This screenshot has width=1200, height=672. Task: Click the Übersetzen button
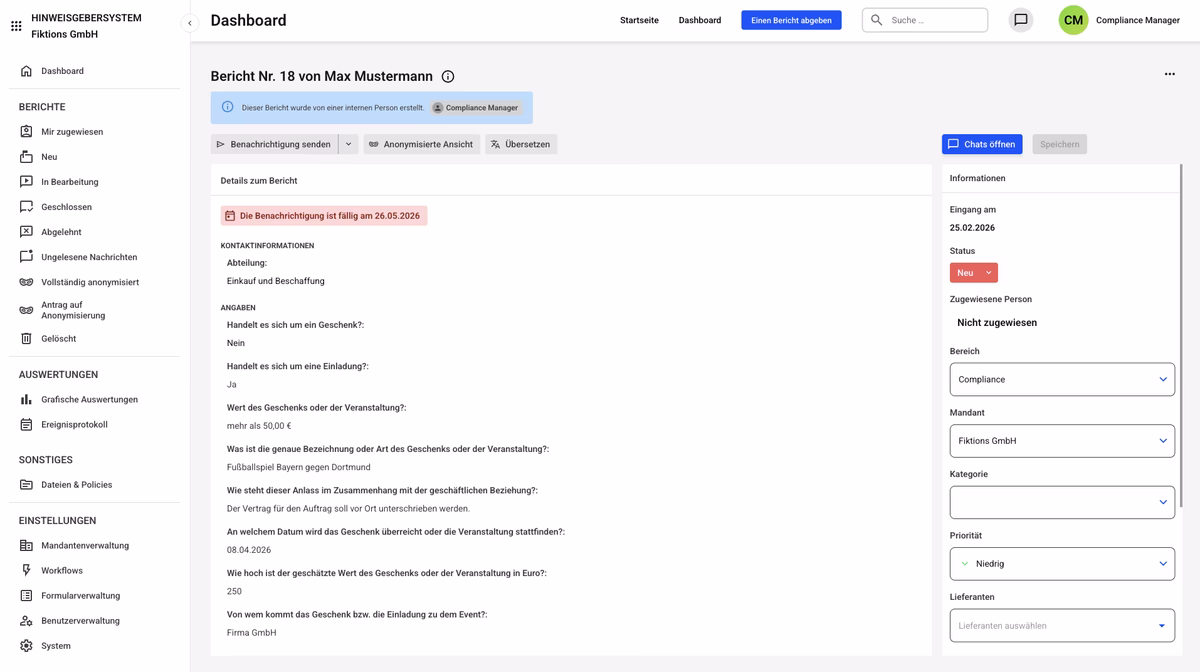(521, 144)
